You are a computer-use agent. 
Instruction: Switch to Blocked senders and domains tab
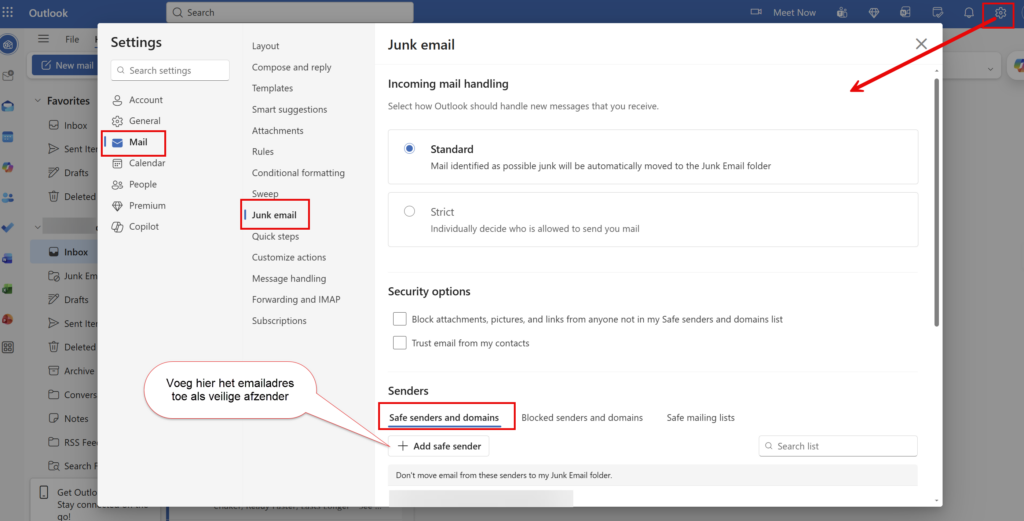[582, 417]
